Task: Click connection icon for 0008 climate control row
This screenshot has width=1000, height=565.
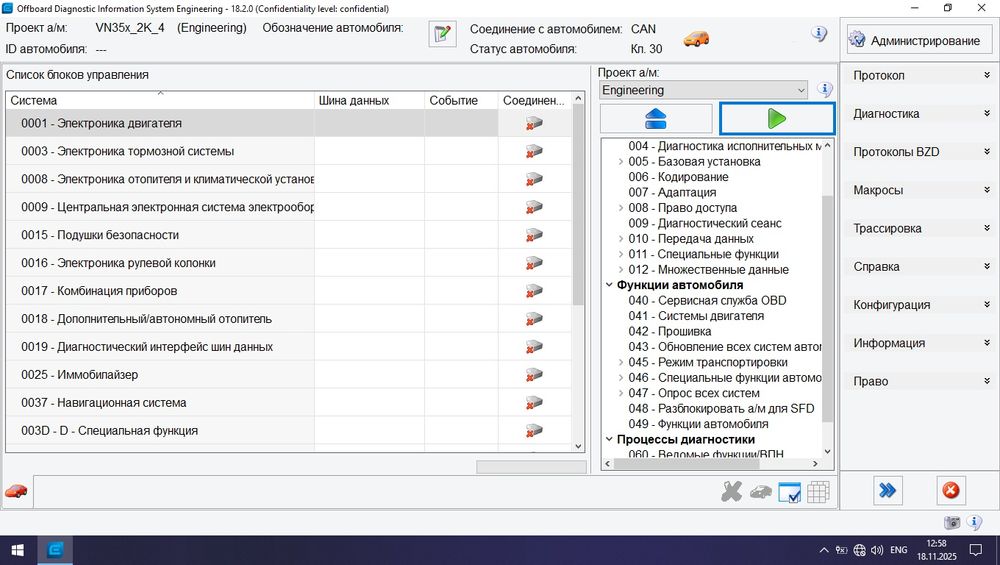Action: click(x=534, y=179)
